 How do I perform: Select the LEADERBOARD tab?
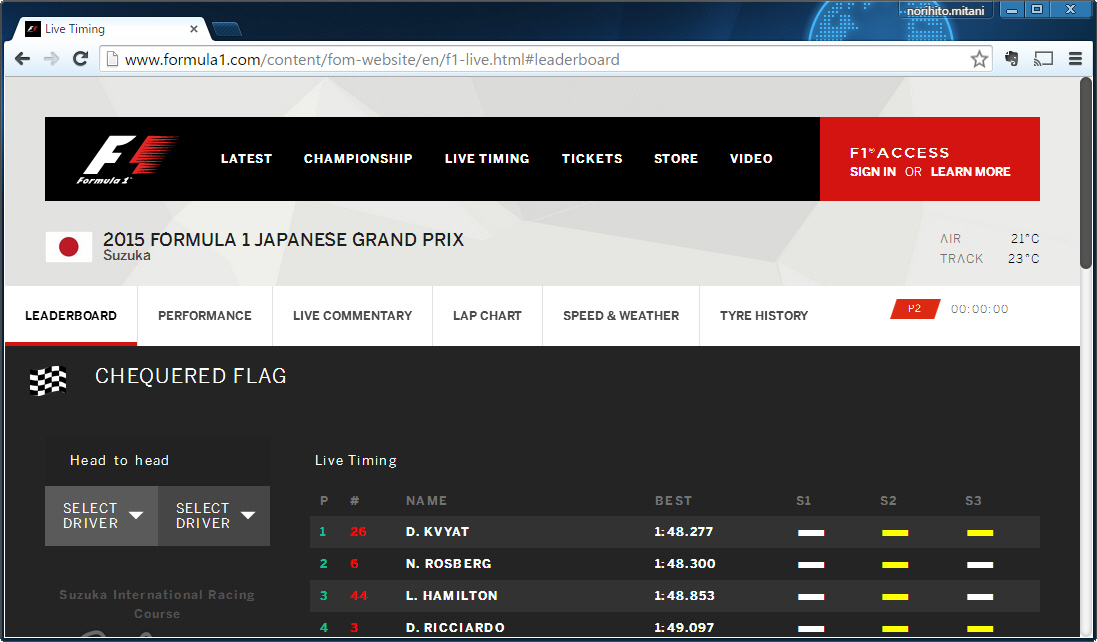pos(71,315)
